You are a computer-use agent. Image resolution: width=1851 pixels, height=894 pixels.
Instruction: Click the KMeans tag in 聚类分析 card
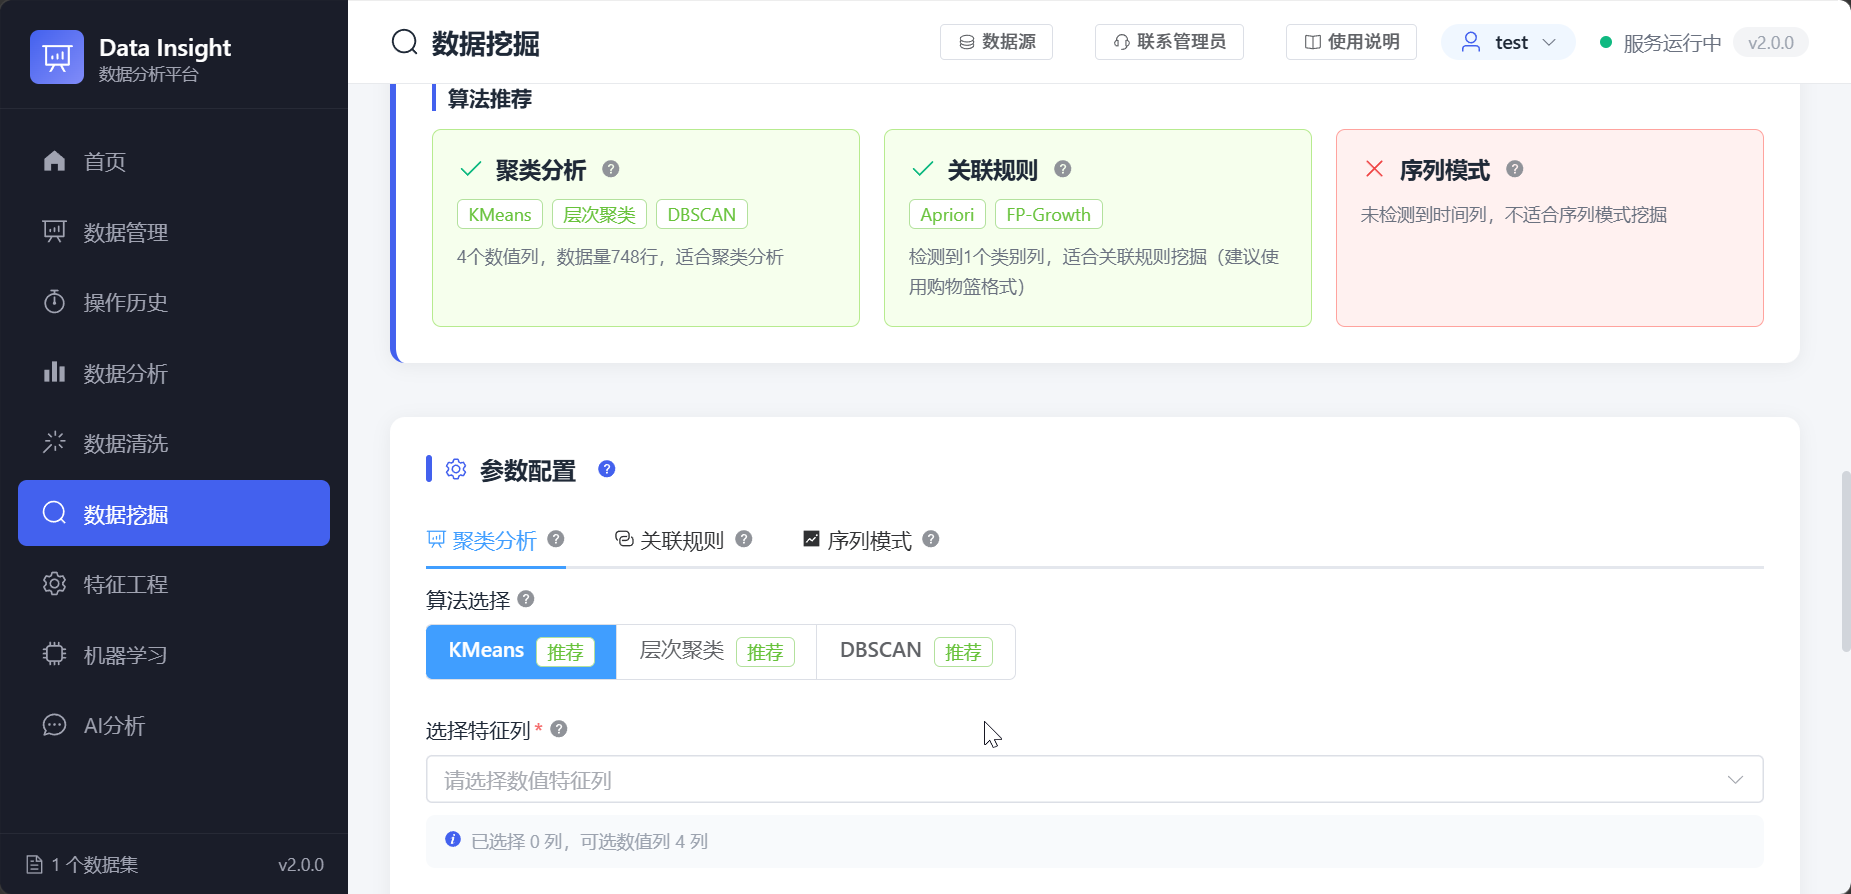(500, 215)
